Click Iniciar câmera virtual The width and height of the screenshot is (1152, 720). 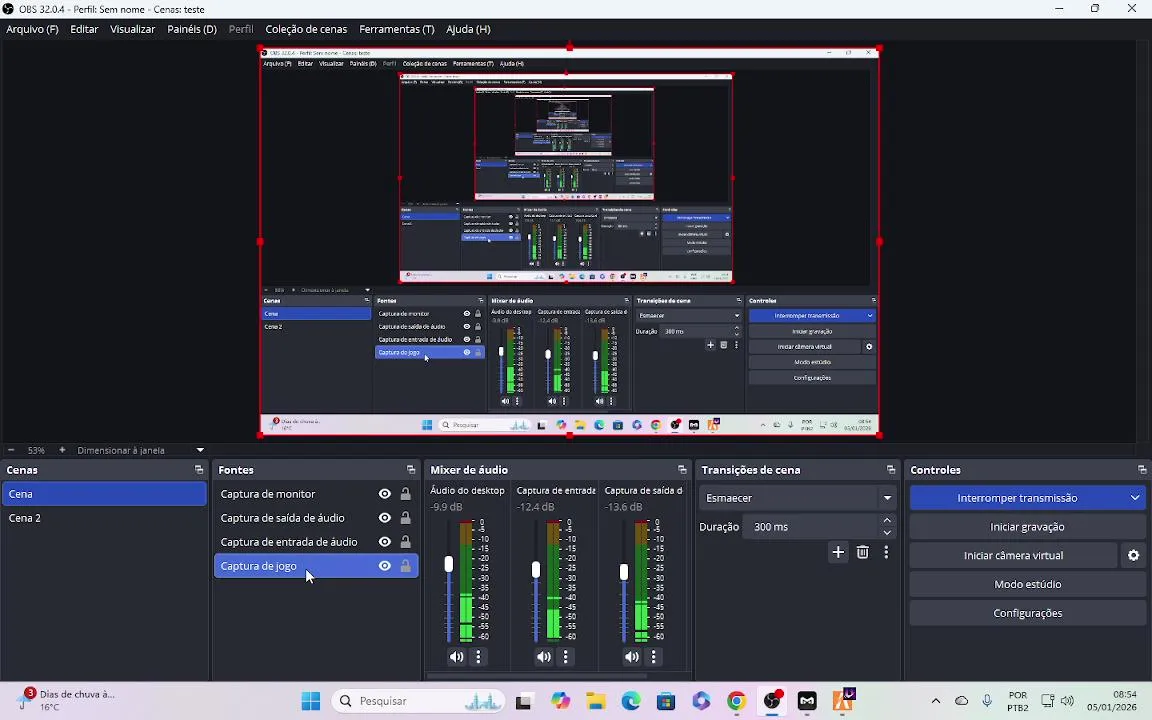point(1013,555)
